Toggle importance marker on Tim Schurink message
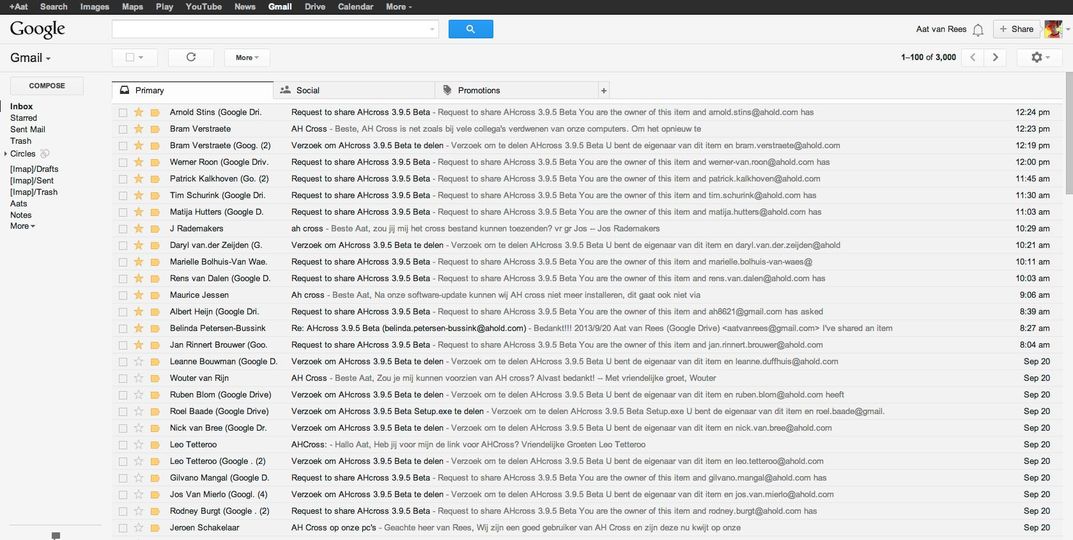The width and height of the screenshot is (1073, 540). pyautogui.click(x=155, y=195)
